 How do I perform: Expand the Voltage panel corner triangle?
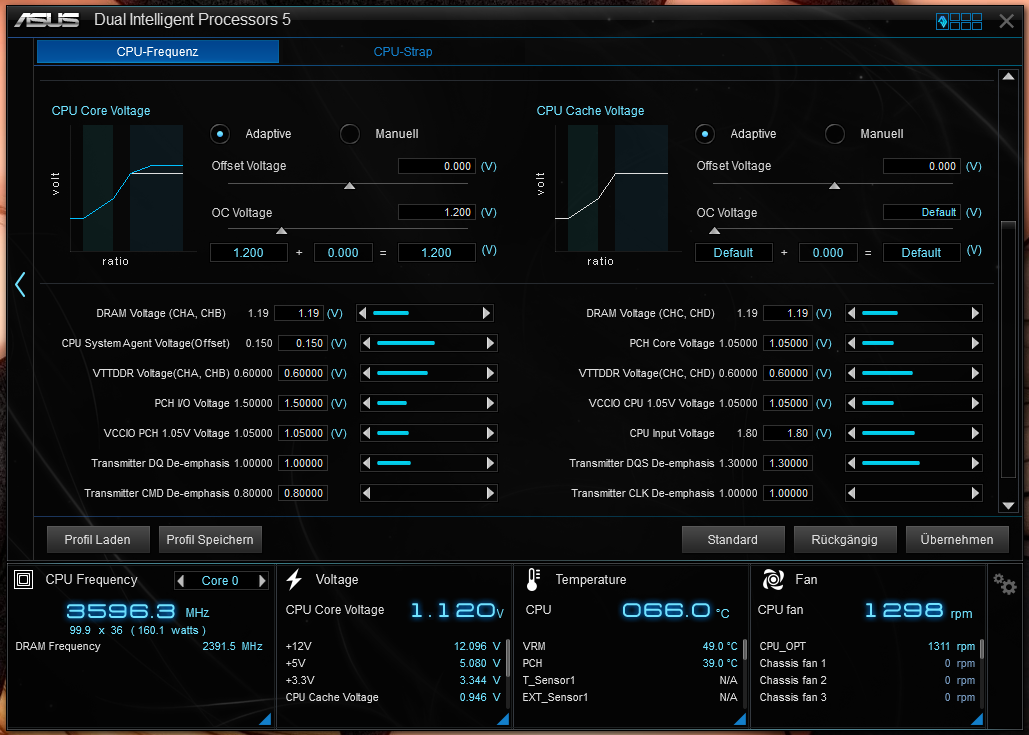click(503, 719)
